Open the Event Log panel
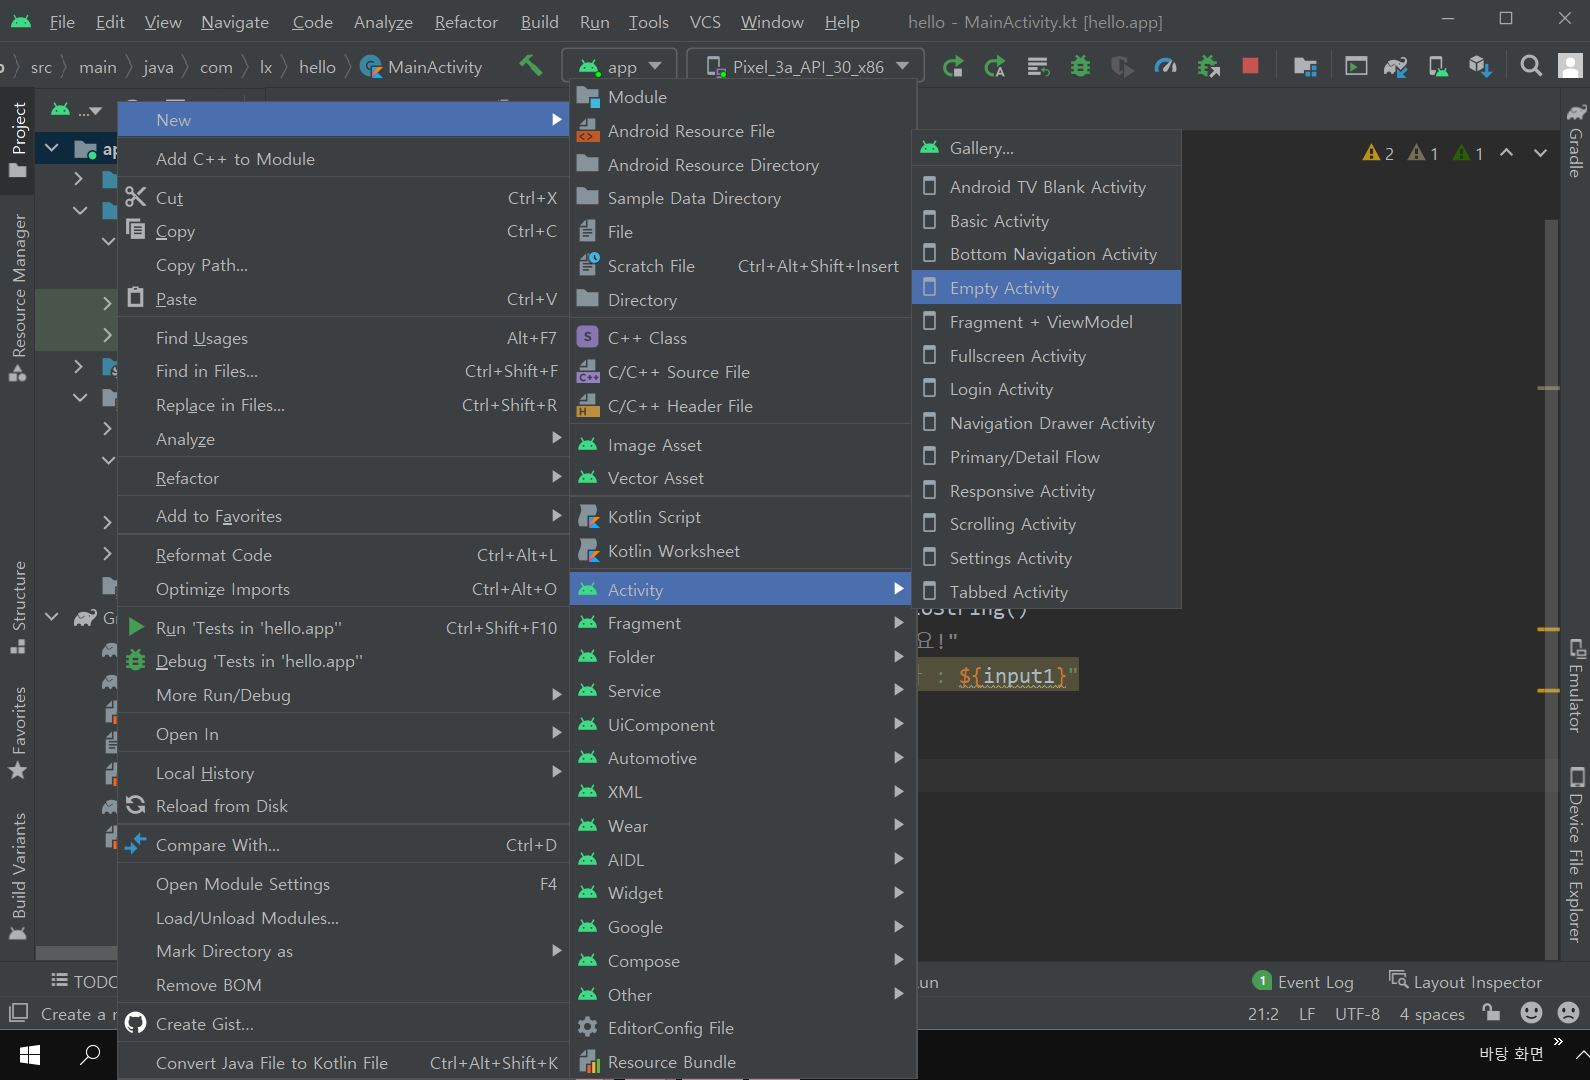 [1303, 982]
